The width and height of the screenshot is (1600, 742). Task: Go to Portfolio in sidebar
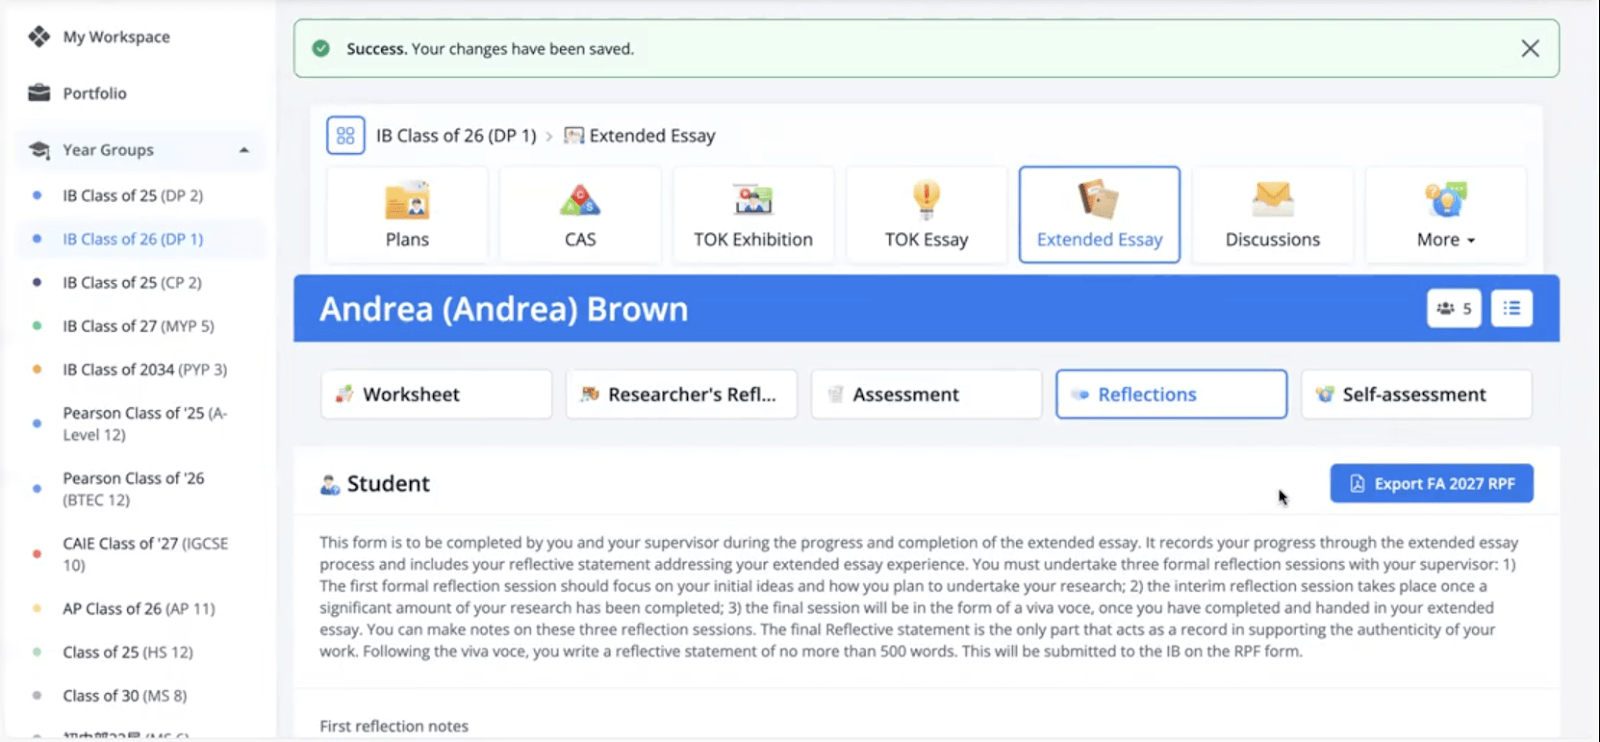[94, 93]
